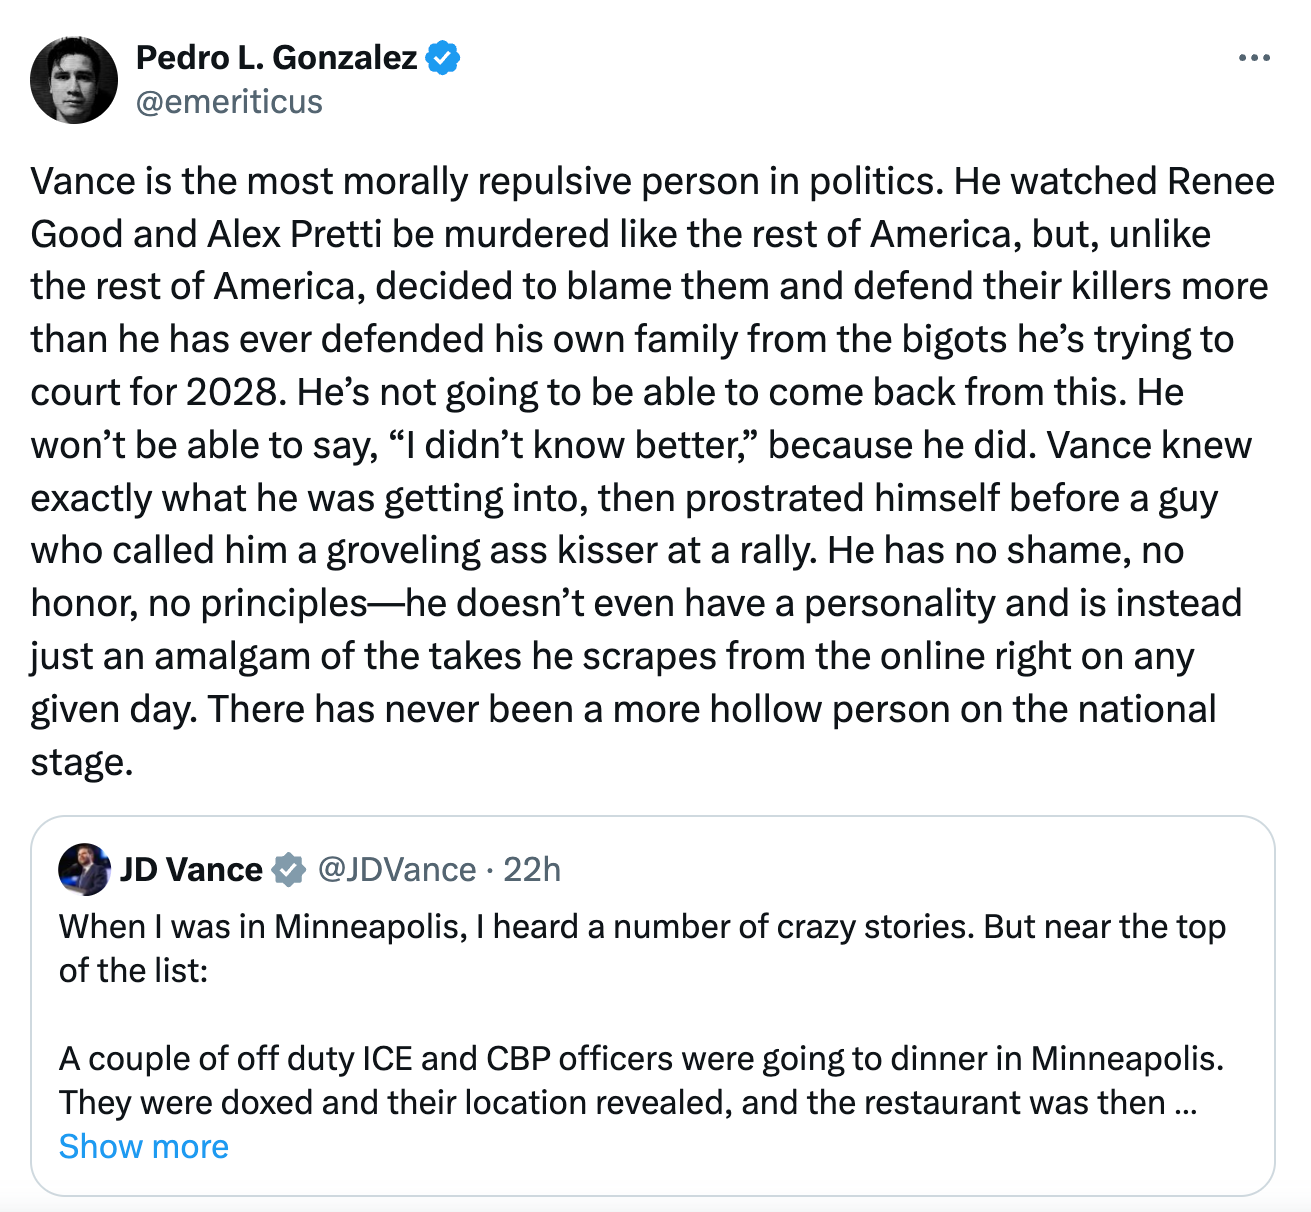Click the quoted line starting "When I was in Minneapolis"
Viewport: 1311px width, 1212px height.
(x=641, y=927)
